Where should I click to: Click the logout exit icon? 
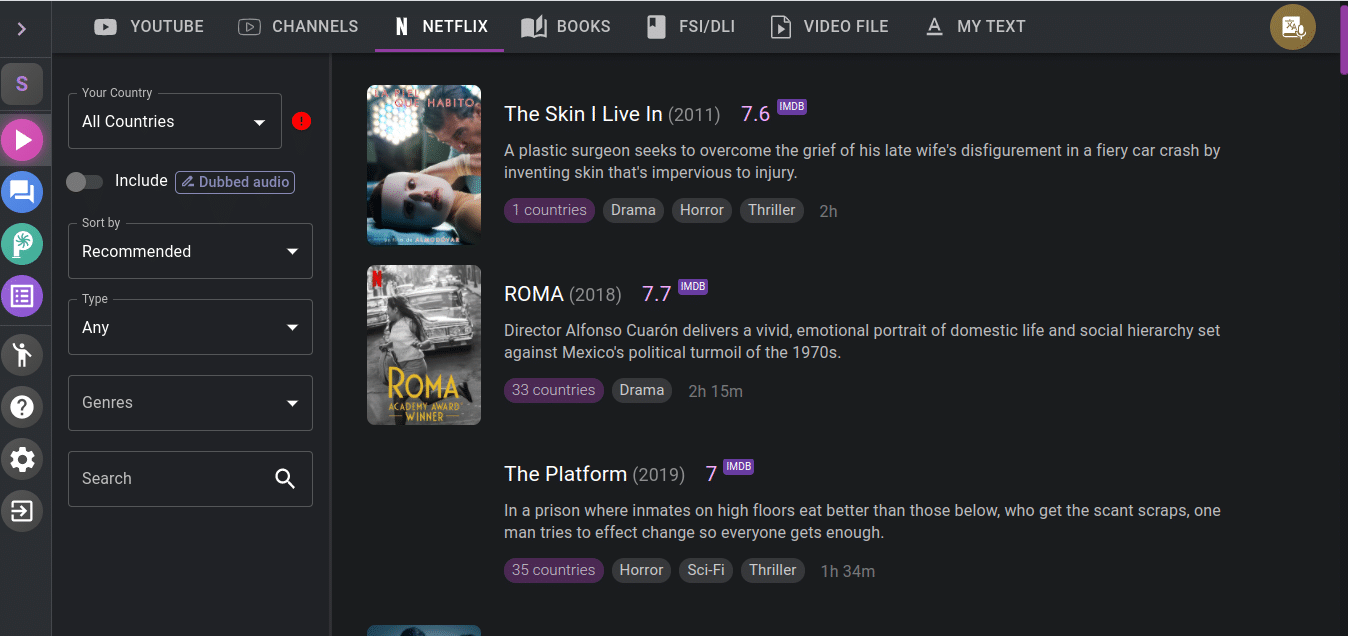click(x=22, y=511)
